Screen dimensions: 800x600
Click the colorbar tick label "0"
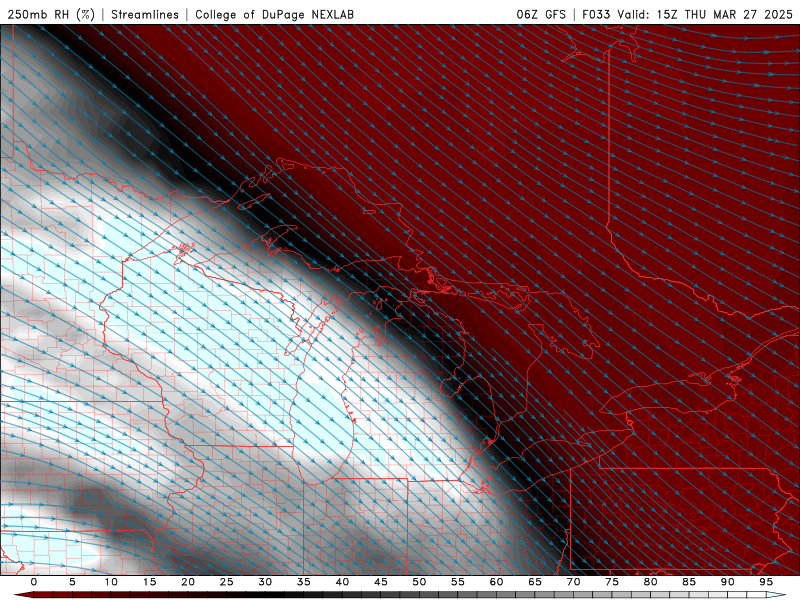[x=34, y=582]
